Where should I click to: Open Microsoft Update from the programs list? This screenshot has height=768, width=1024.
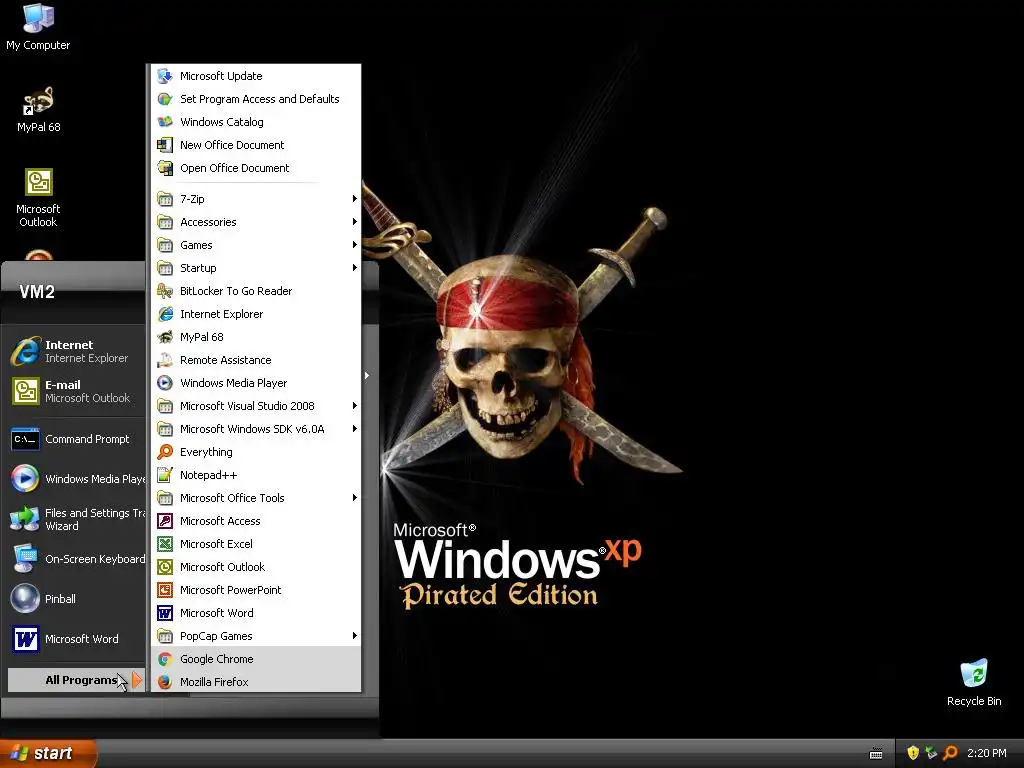pos(256,76)
